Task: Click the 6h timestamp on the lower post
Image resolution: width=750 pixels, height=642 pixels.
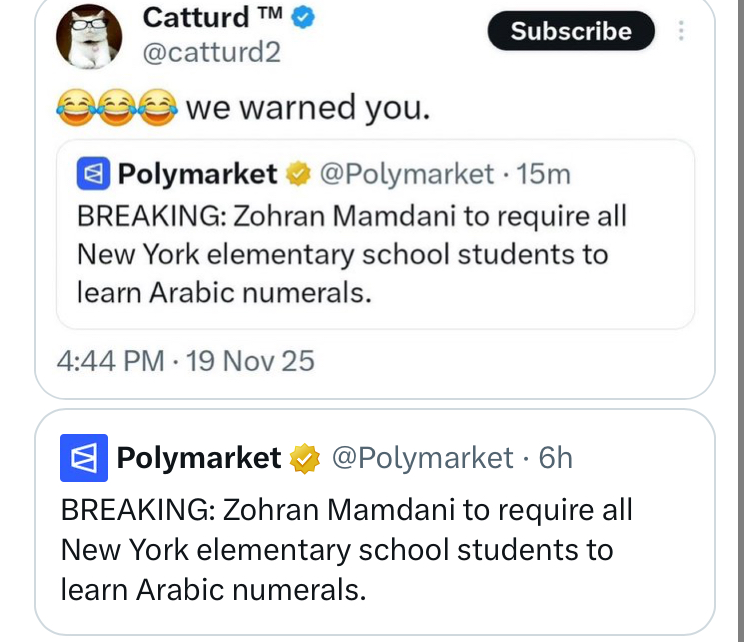Action: (555, 458)
